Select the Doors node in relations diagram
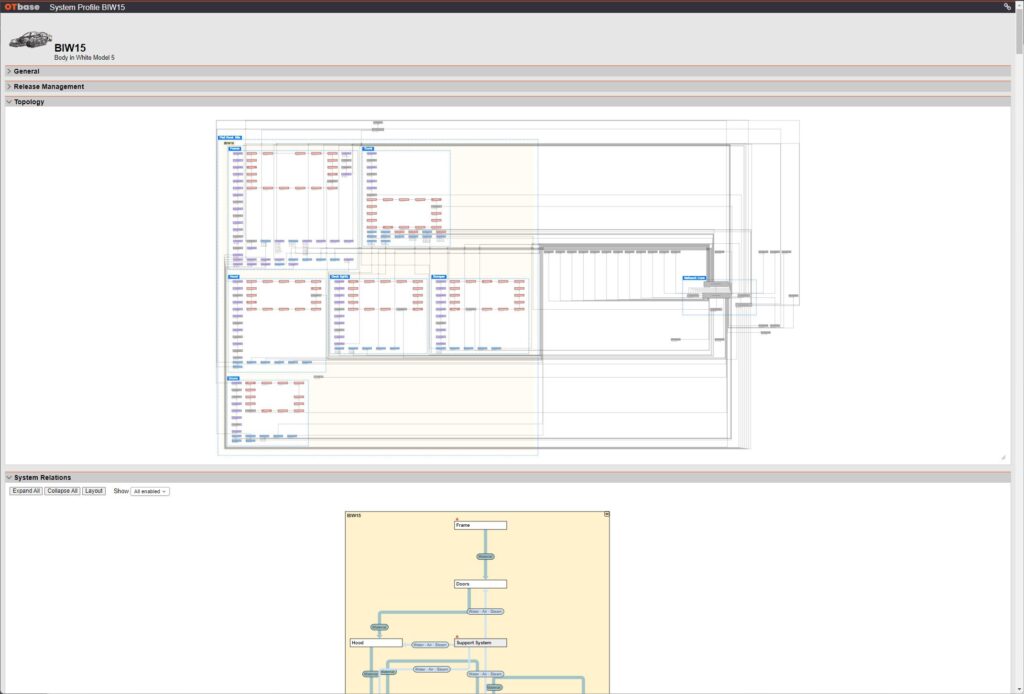The image size is (1024, 694). click(x=480, y=584)
